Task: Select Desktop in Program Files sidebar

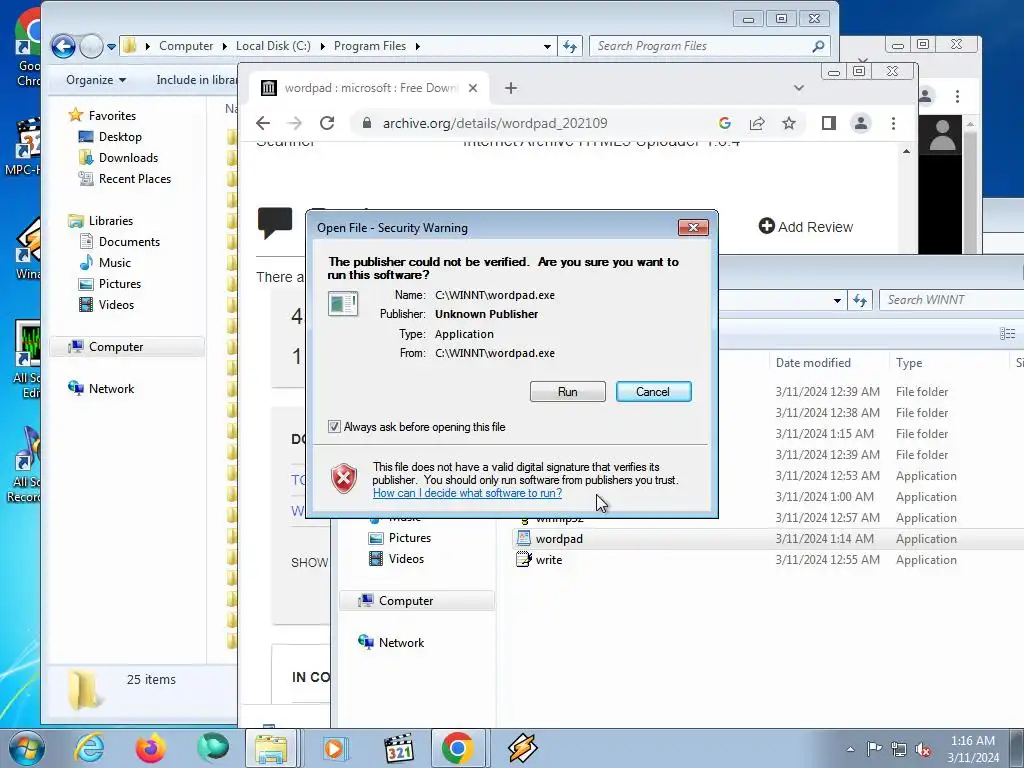Action: pyautogui.click(x=120, y=136)
